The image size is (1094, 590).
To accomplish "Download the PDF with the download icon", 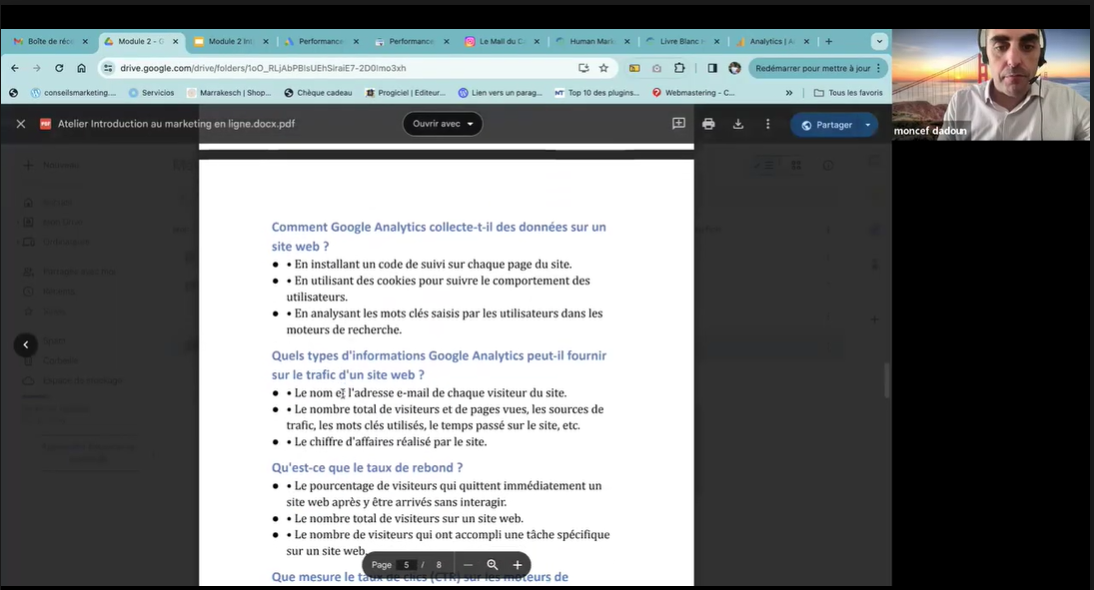I will pyautogui.click(x=737, y=123).
